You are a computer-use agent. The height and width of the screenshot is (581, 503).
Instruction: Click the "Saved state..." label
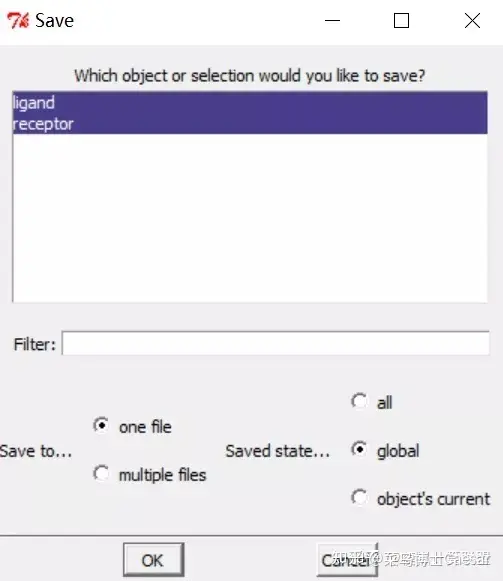coord(278,451)
